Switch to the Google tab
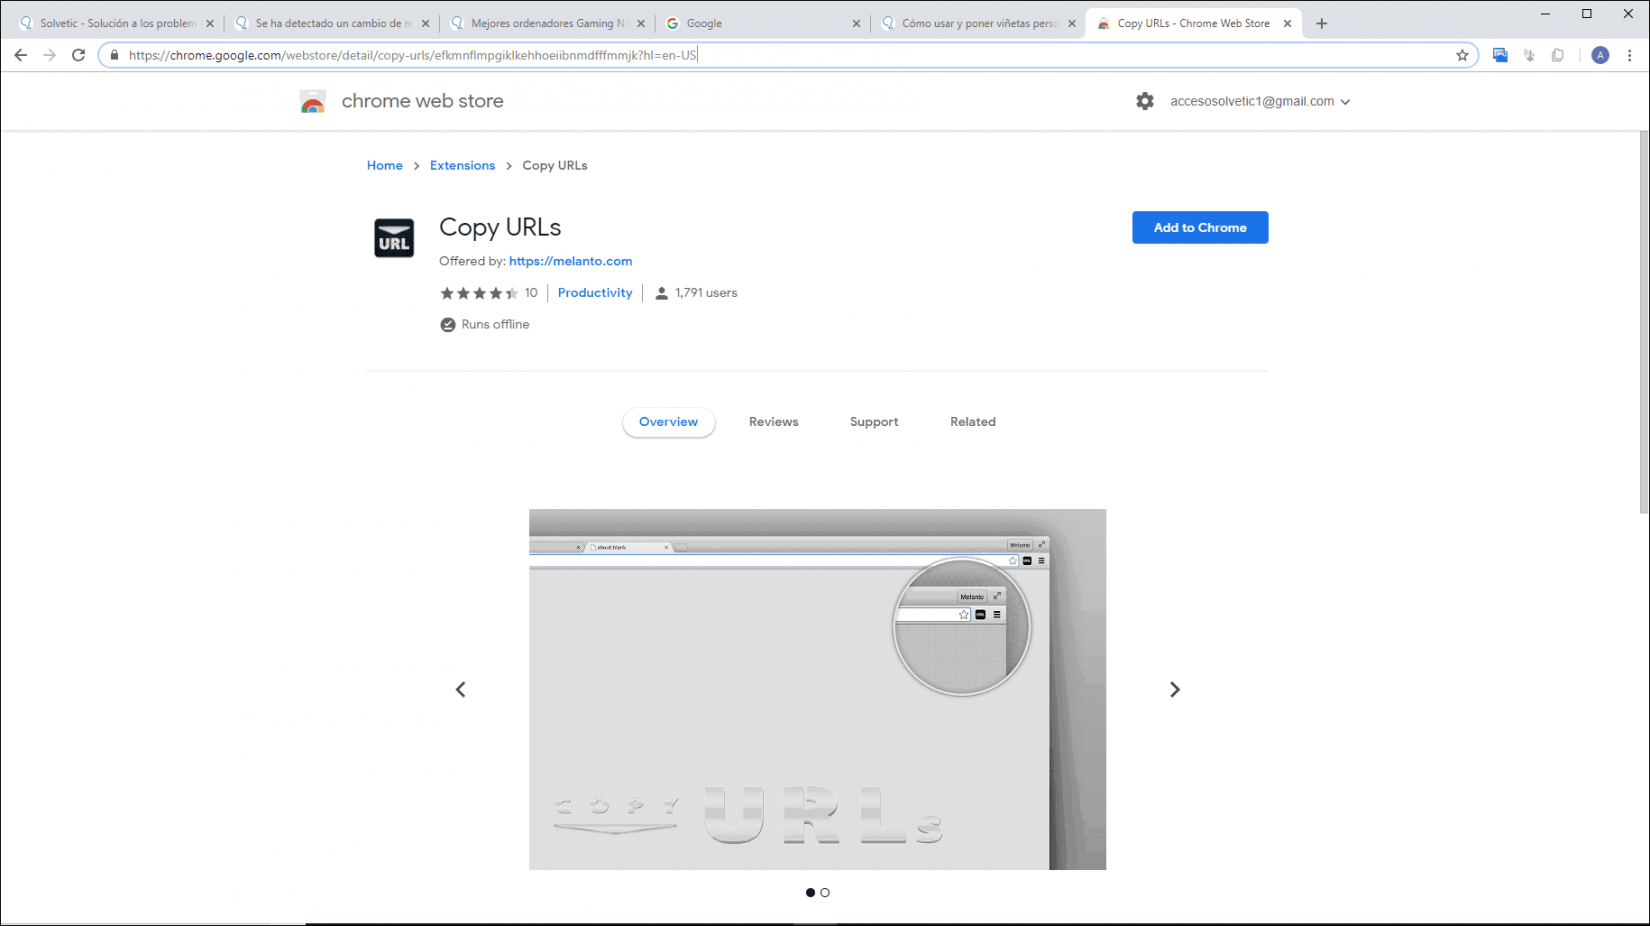Screen dimensions: 1650x926 tap(762, 23)
